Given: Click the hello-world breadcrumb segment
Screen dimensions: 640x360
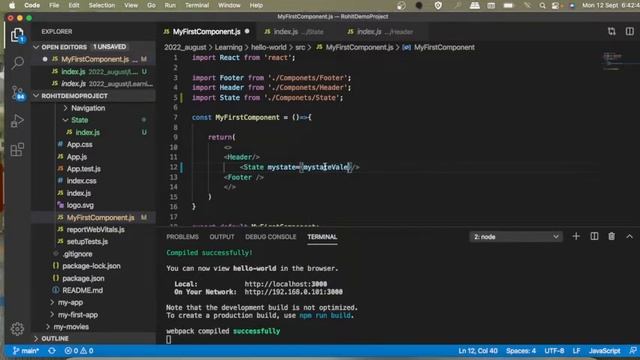Looking at the screenshot, I should [x=269, y=47].
